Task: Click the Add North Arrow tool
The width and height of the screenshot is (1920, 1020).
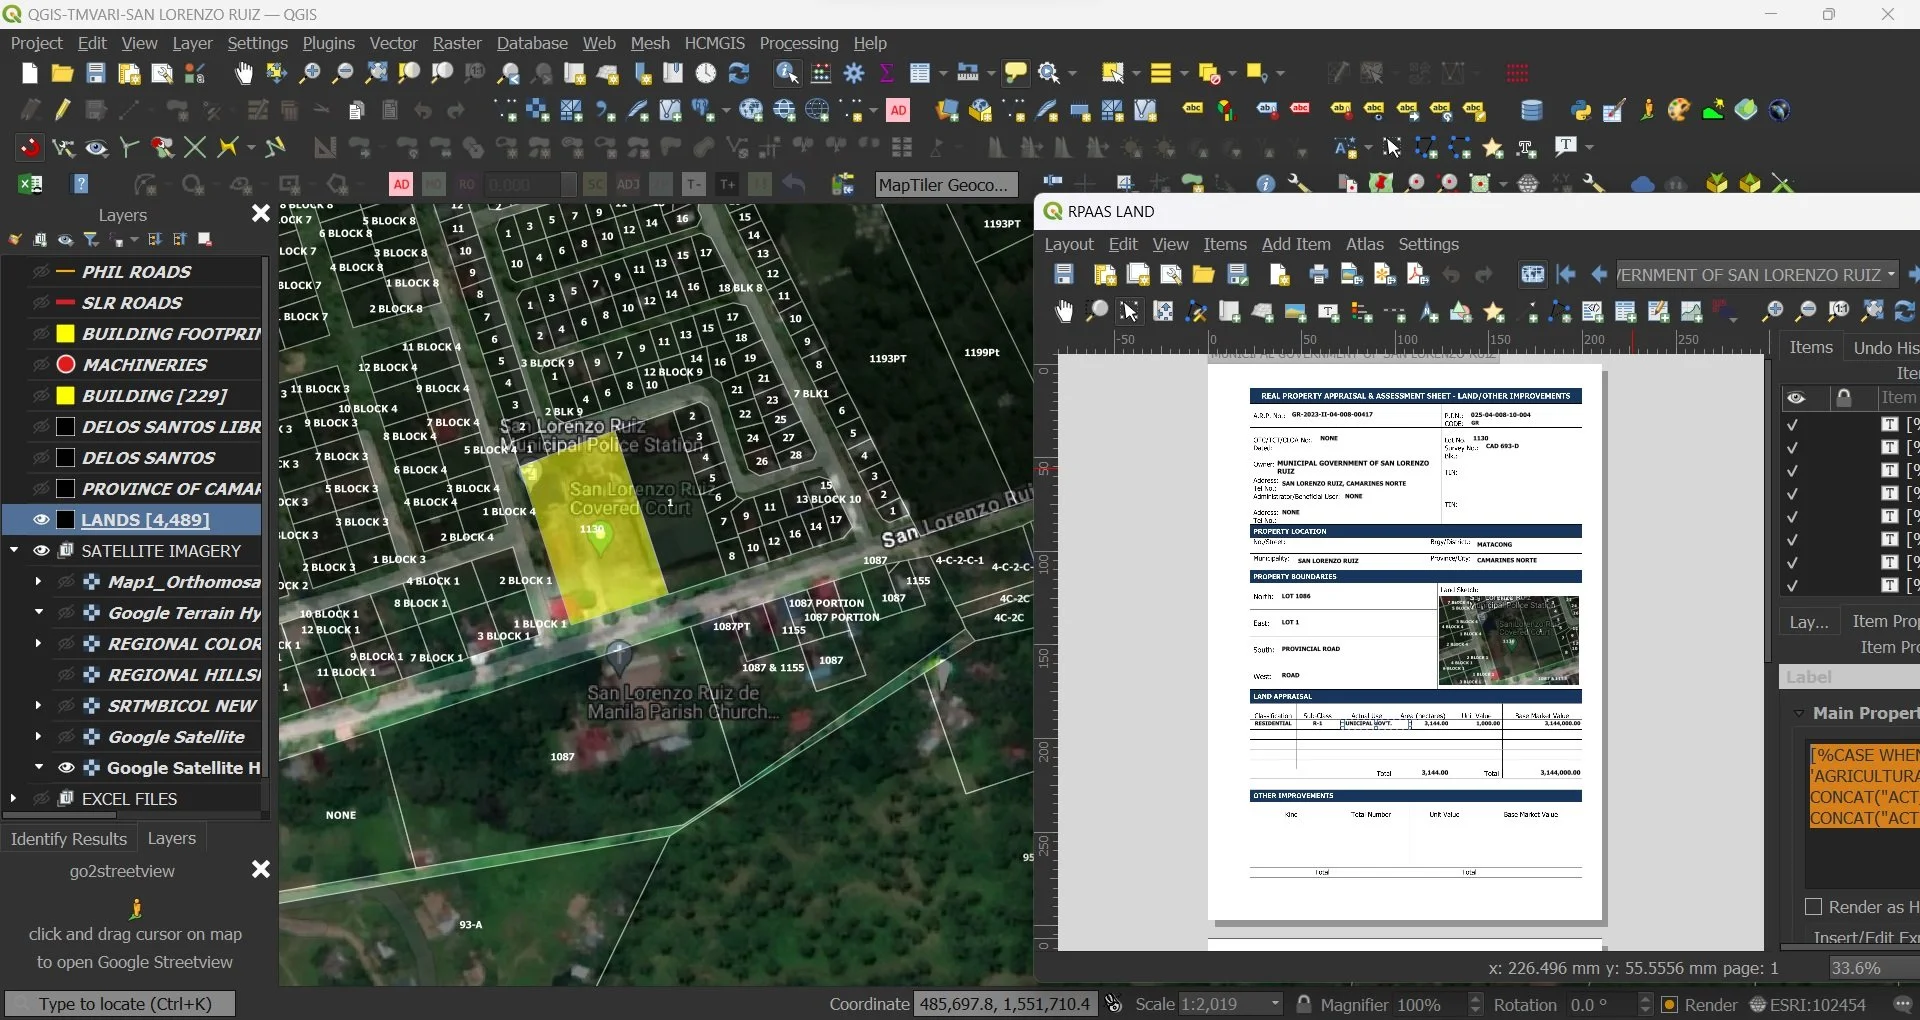Action: tap(1429, 313)
